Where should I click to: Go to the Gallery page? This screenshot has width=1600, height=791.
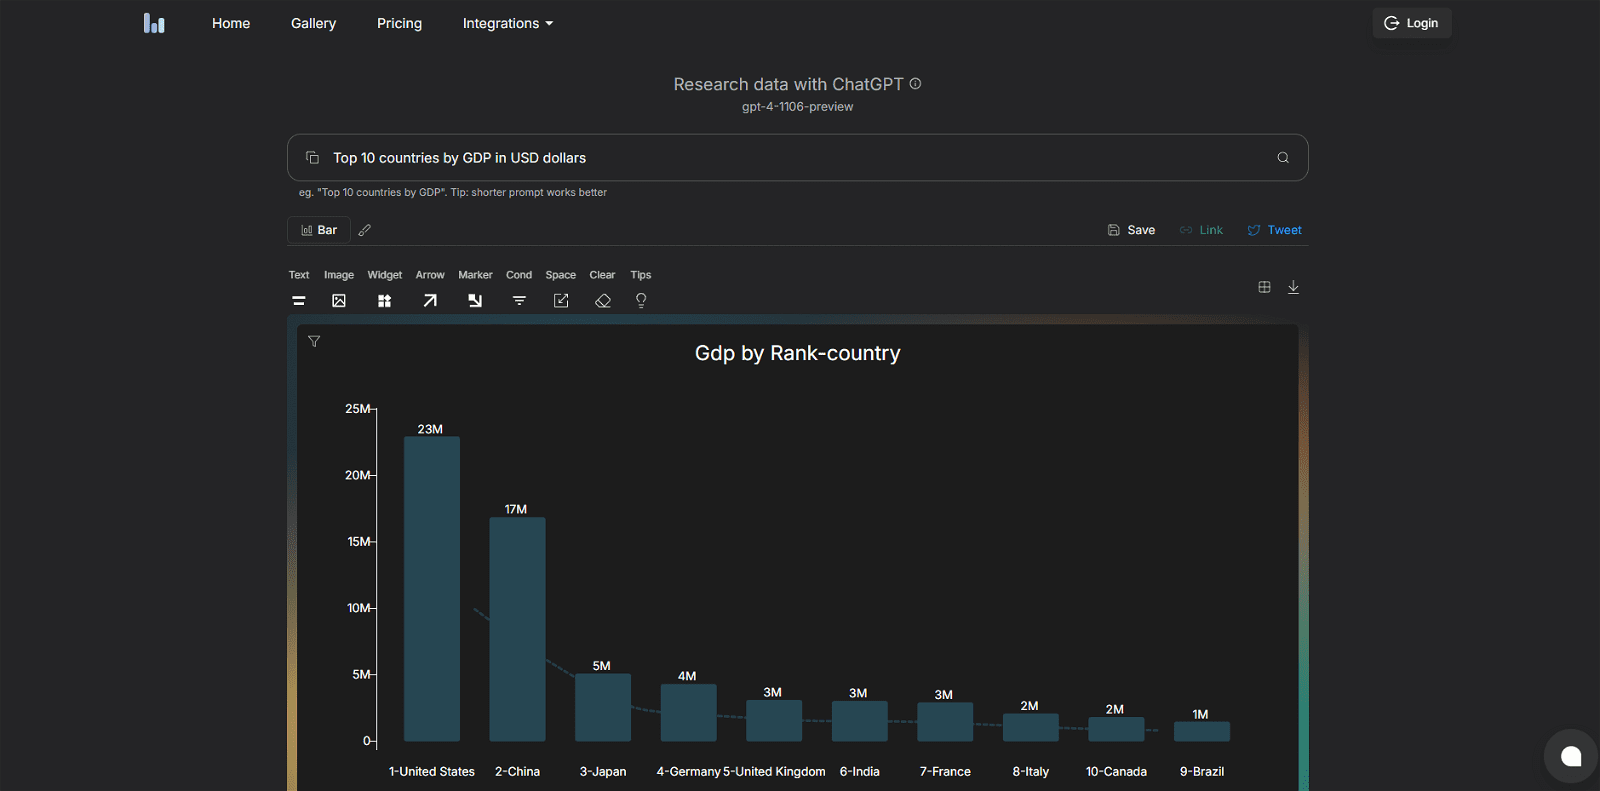tap(313, 23)
